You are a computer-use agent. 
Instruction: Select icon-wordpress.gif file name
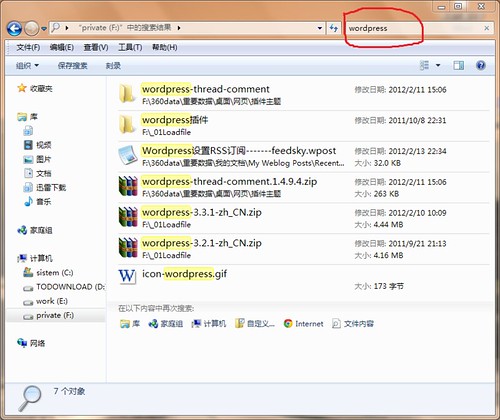pyautogui.click(x=184, y=274)
